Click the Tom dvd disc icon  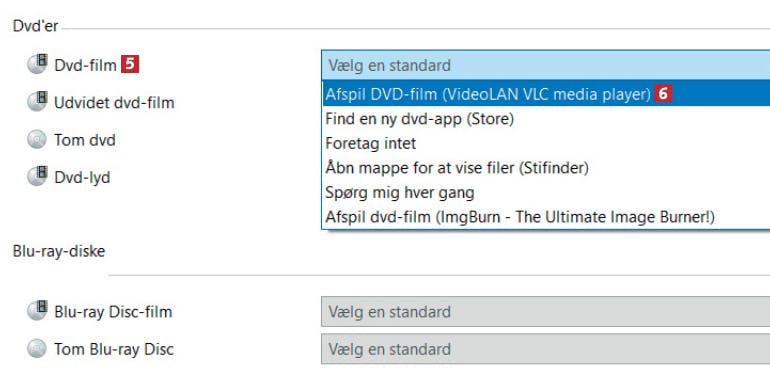click(x=37, y=140)
